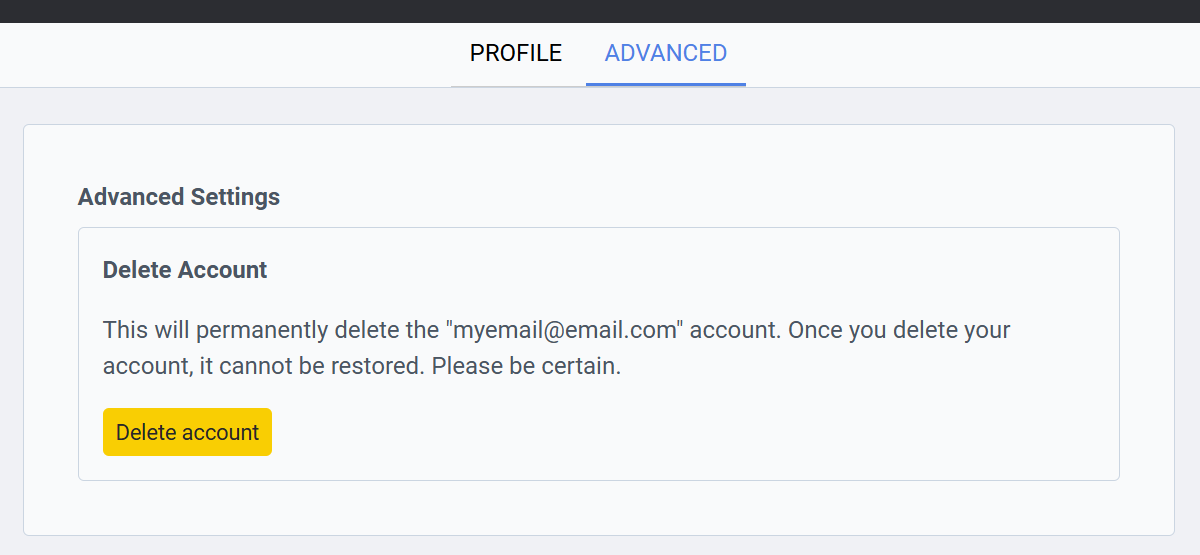
Task: Click the gray line under the PROFILE tab
Action: (x=516, y=86)
